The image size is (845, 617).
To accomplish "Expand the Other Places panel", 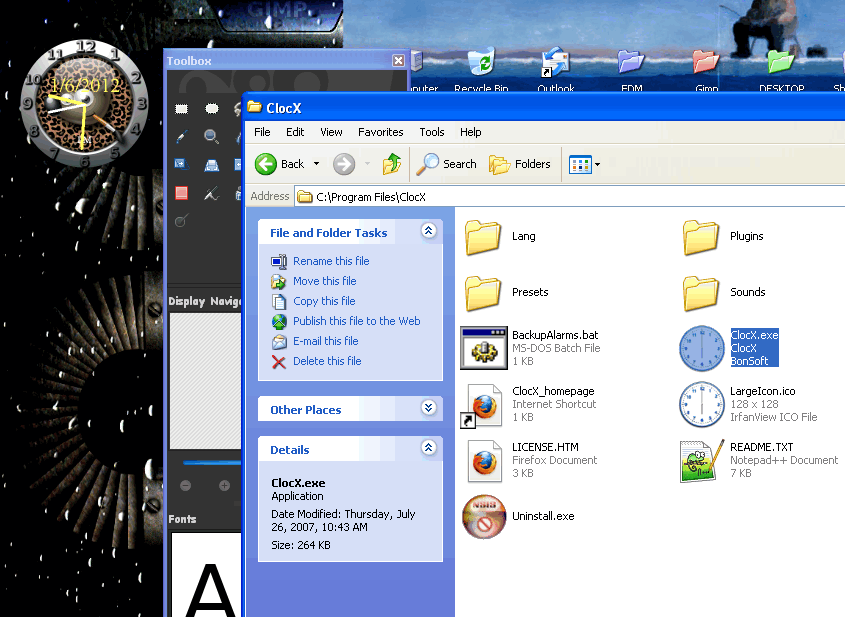I will 428,408.
